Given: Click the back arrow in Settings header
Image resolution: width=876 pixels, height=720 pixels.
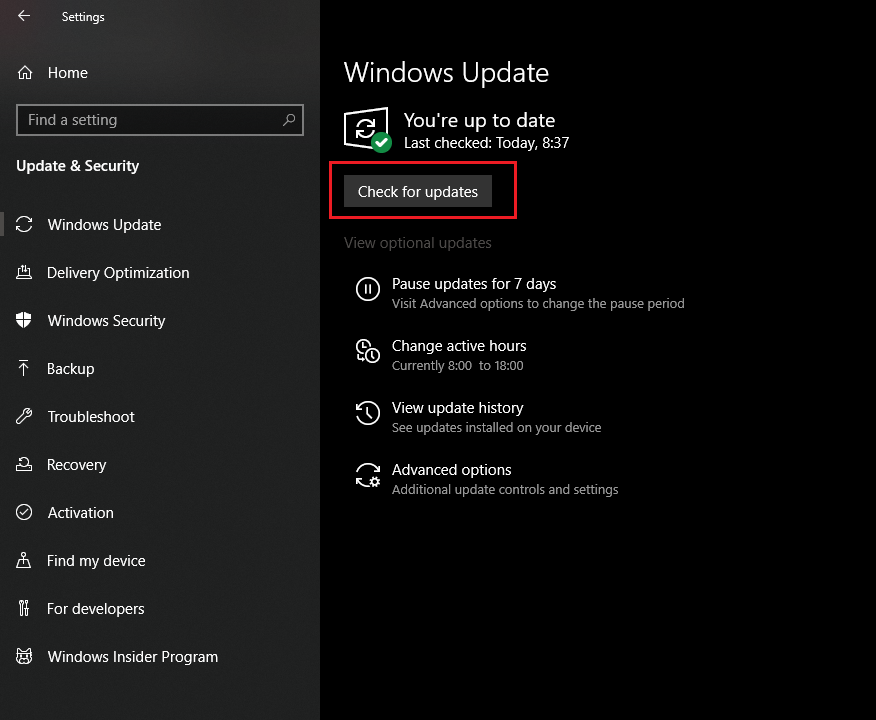Looking at the screenshot, I should click(x=24, y=16).
